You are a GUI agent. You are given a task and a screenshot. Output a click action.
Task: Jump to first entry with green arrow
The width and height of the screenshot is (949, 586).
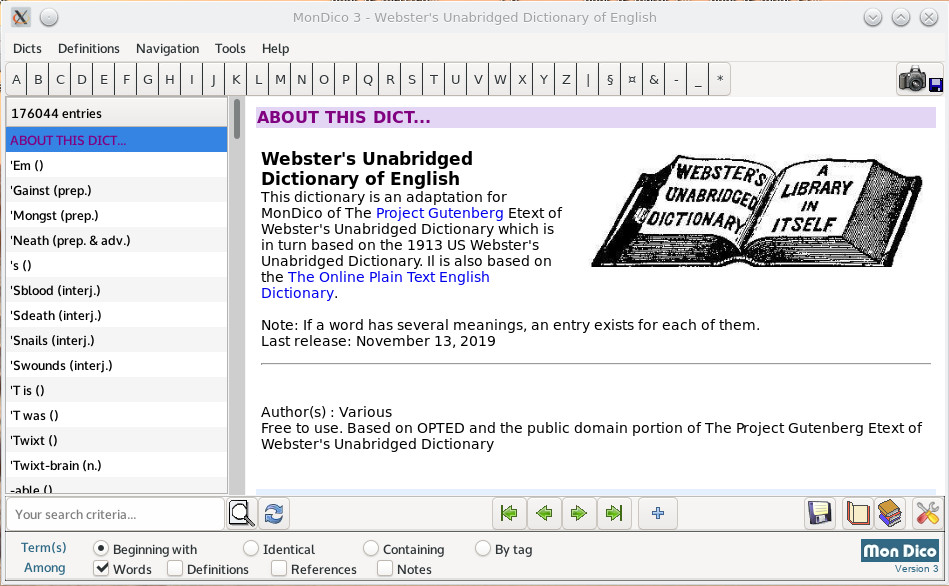509,514
